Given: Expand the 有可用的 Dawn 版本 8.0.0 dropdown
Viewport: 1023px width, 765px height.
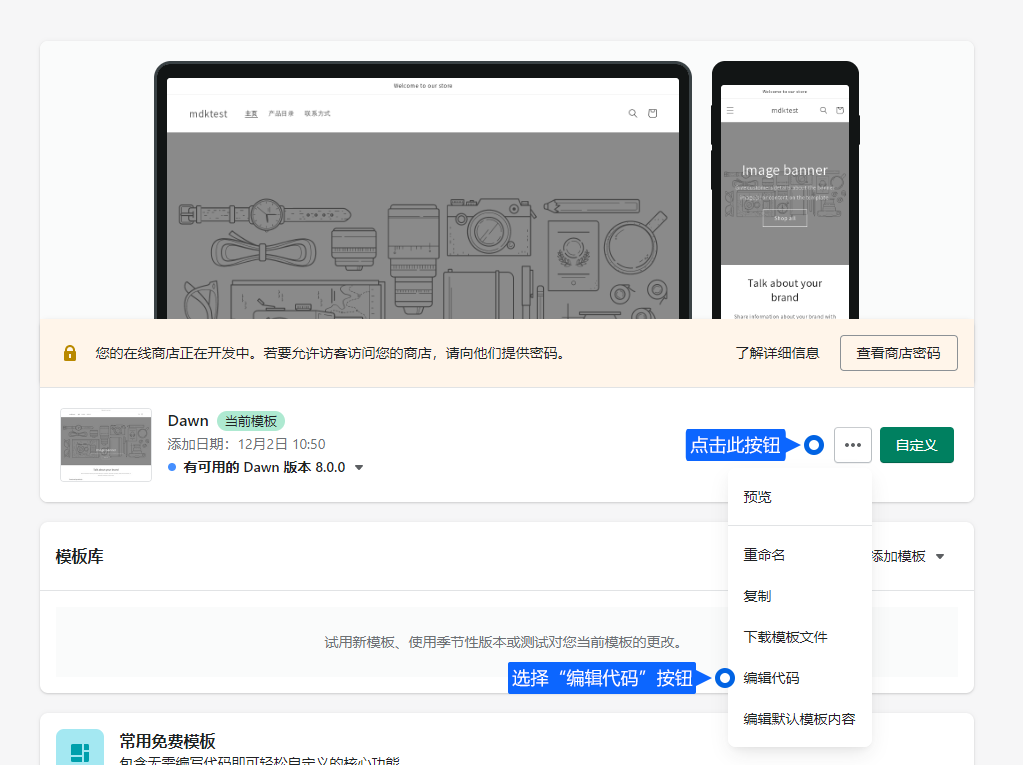Looking at the screenshot, I should pyautogui.click(x=359, y=467).
